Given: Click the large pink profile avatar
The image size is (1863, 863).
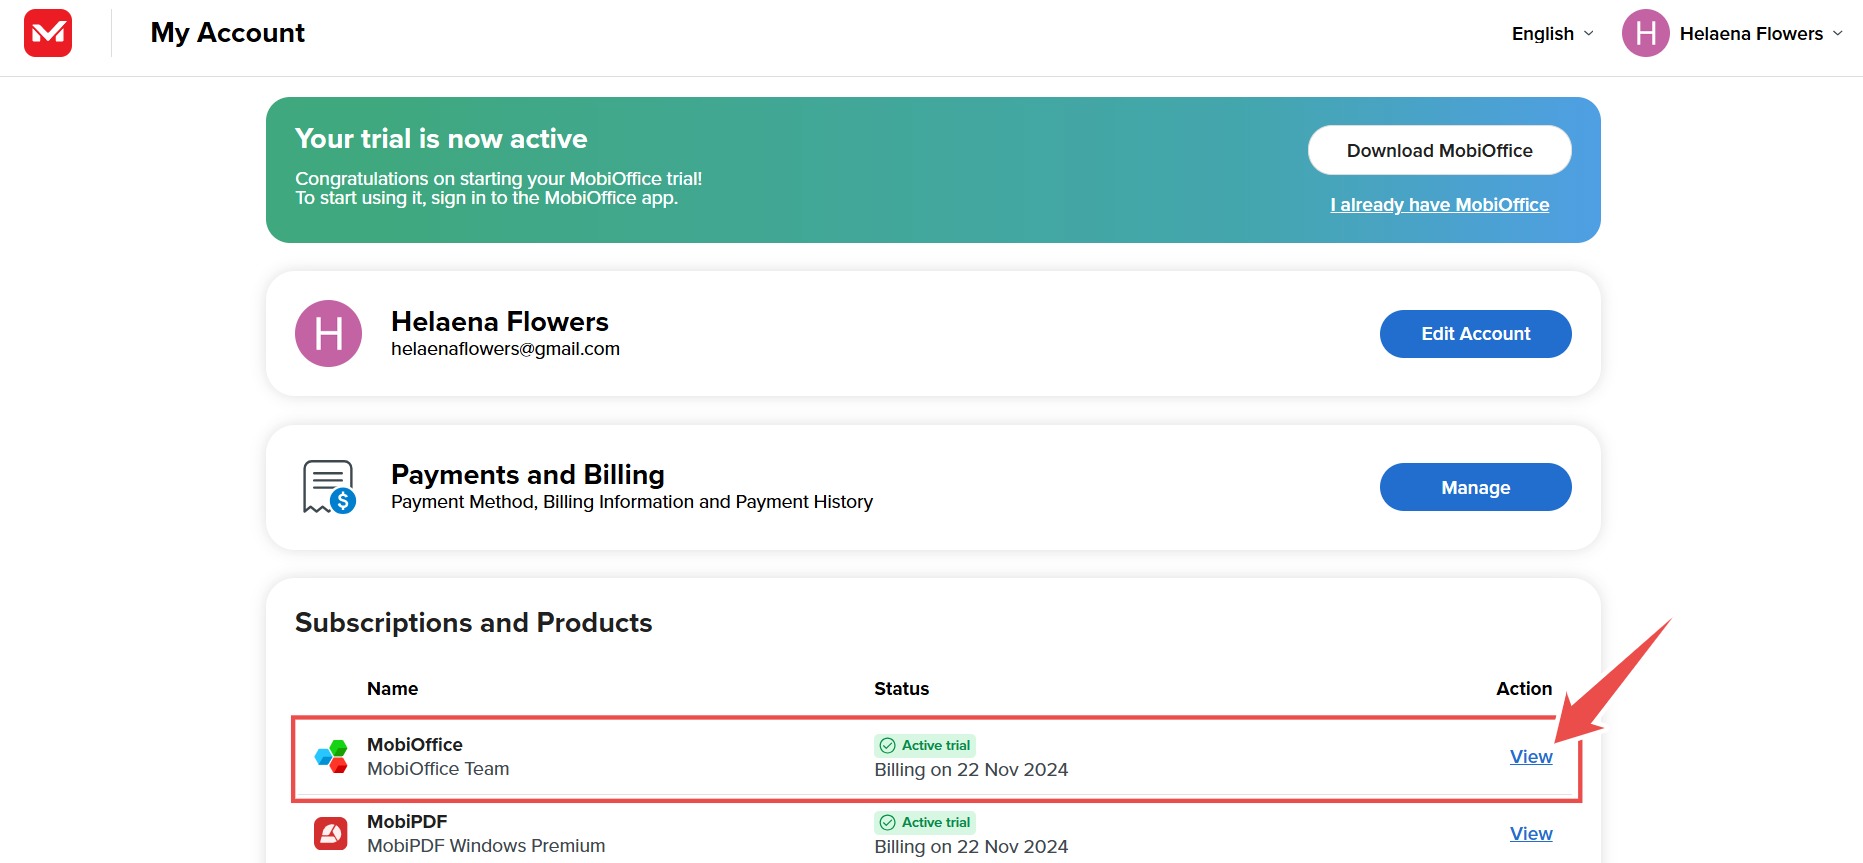Looking at the screenshot, I should coord(328,333).
